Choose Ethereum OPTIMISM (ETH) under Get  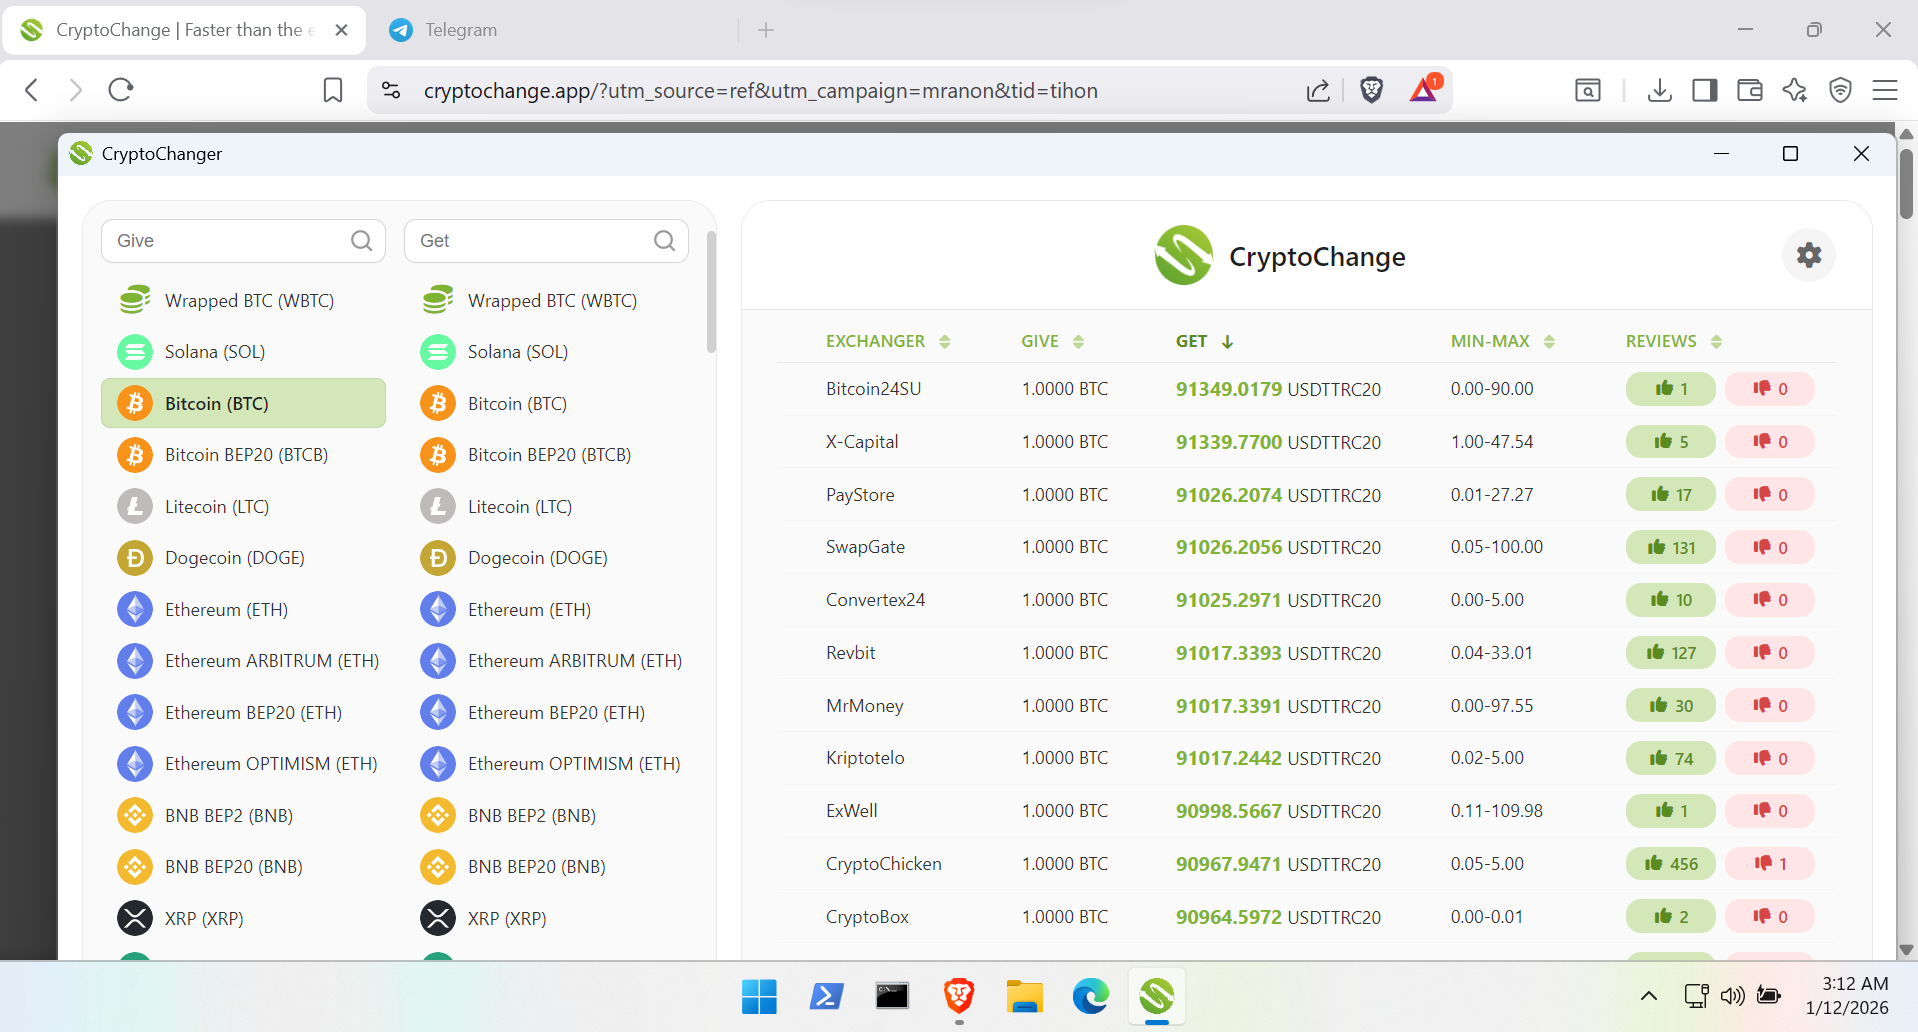(x=546, y=764)
